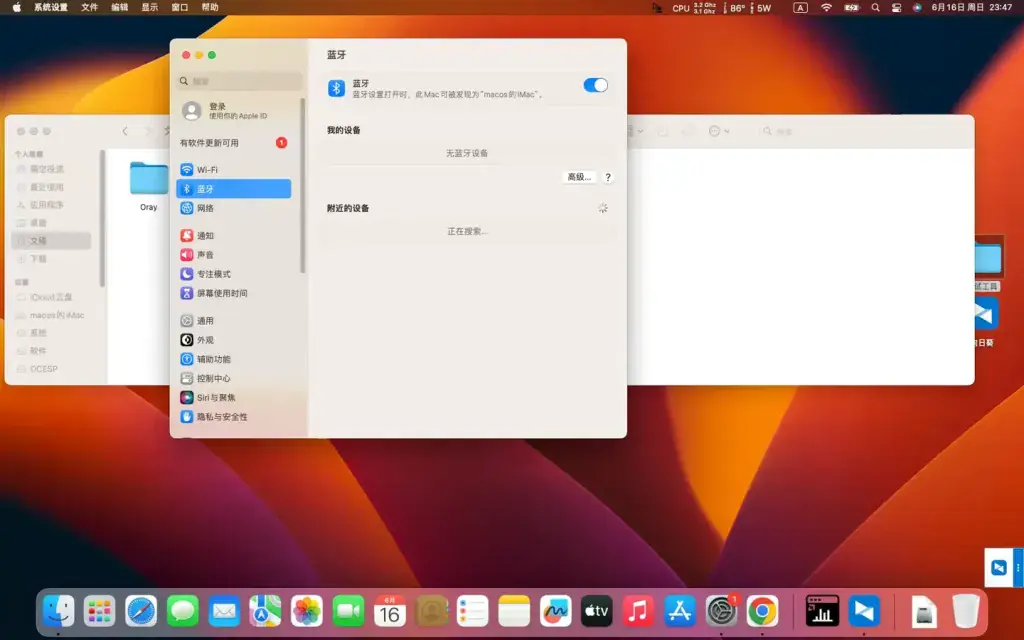This screenshot has height=640, width=1024.
Task: Select 蓝牙 in System Settings sidebar
Action: tap(233, 189)
